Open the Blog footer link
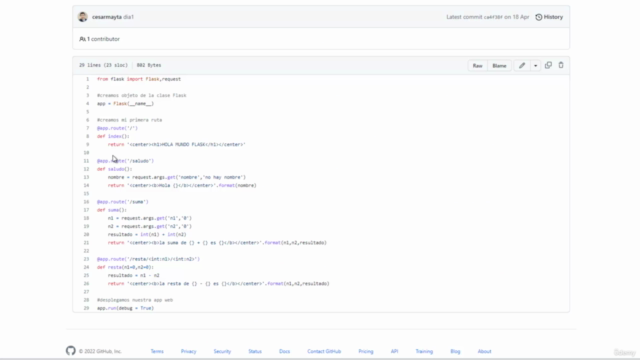This screenshot has width=640, height=360. point(455,351)
